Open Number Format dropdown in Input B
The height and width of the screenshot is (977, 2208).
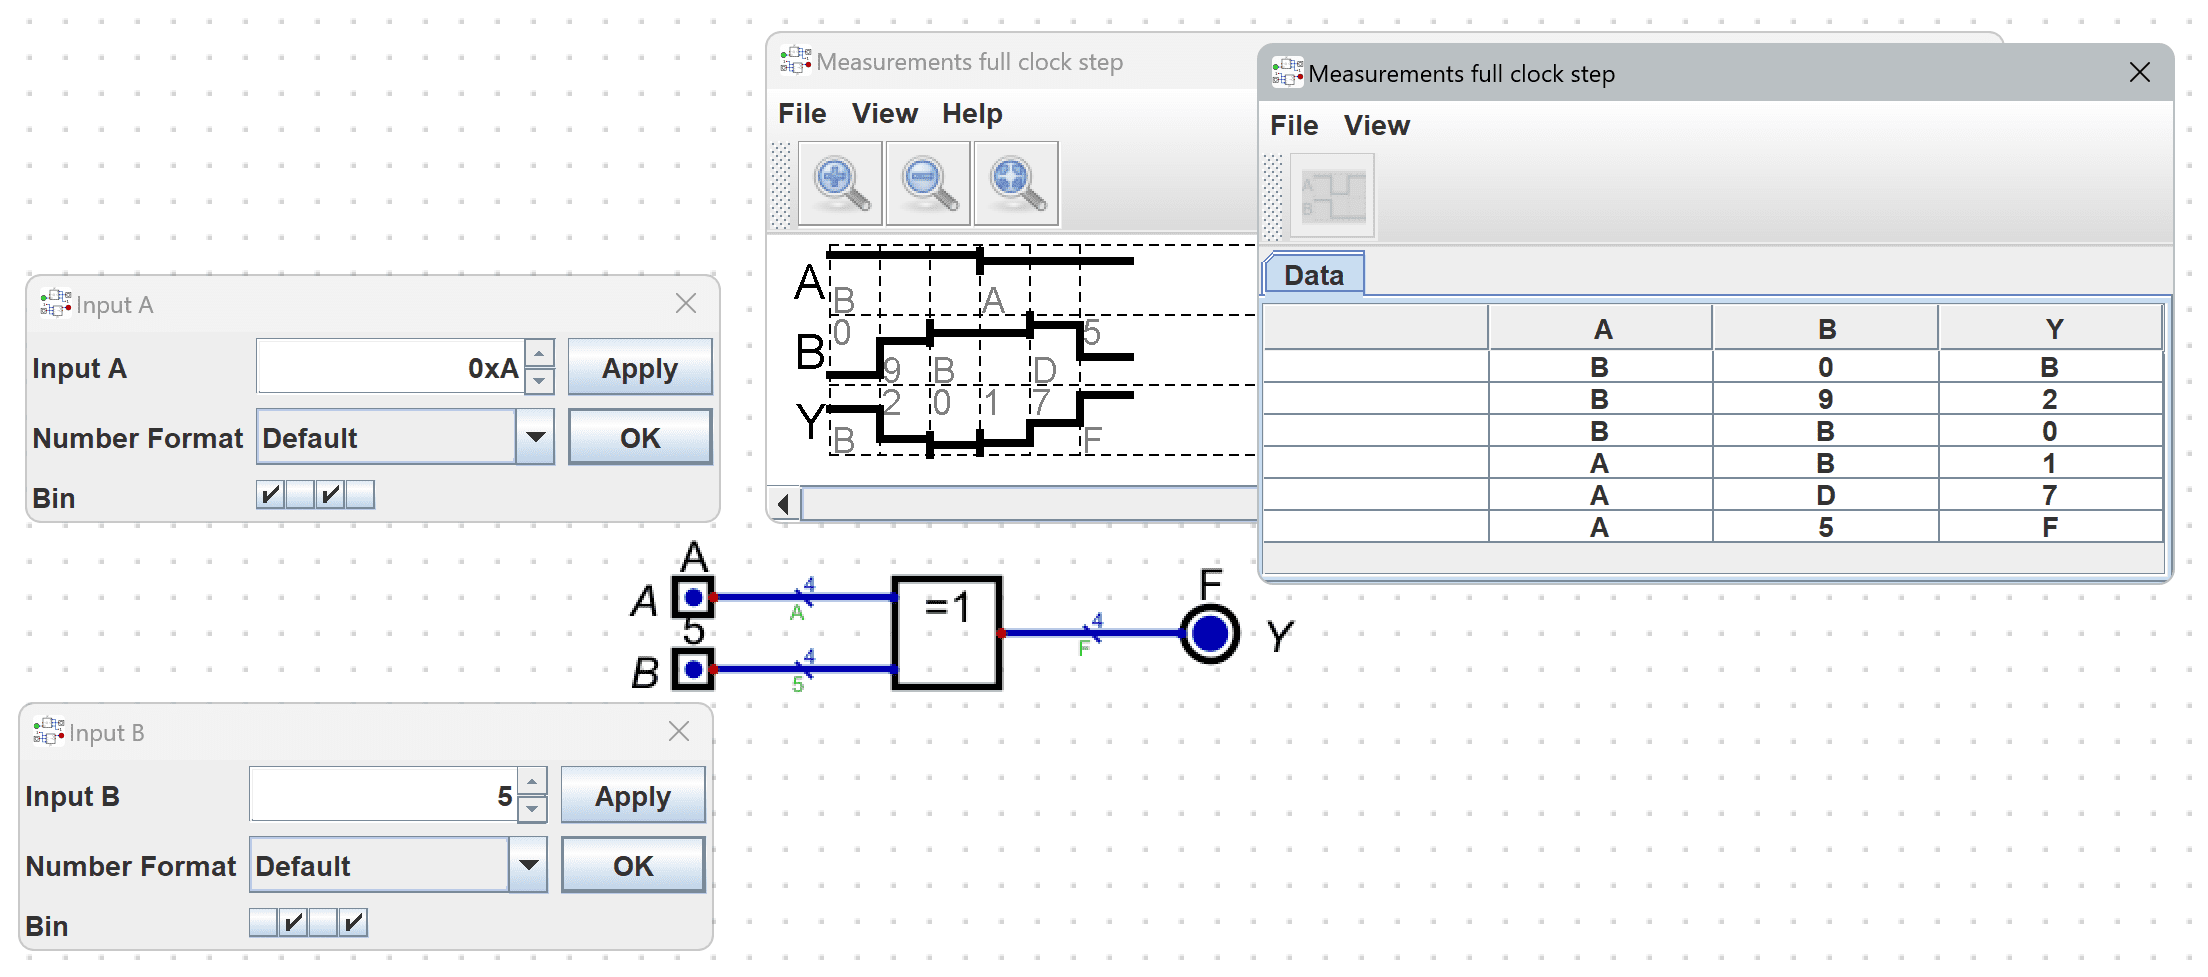[x=528, y=865]
